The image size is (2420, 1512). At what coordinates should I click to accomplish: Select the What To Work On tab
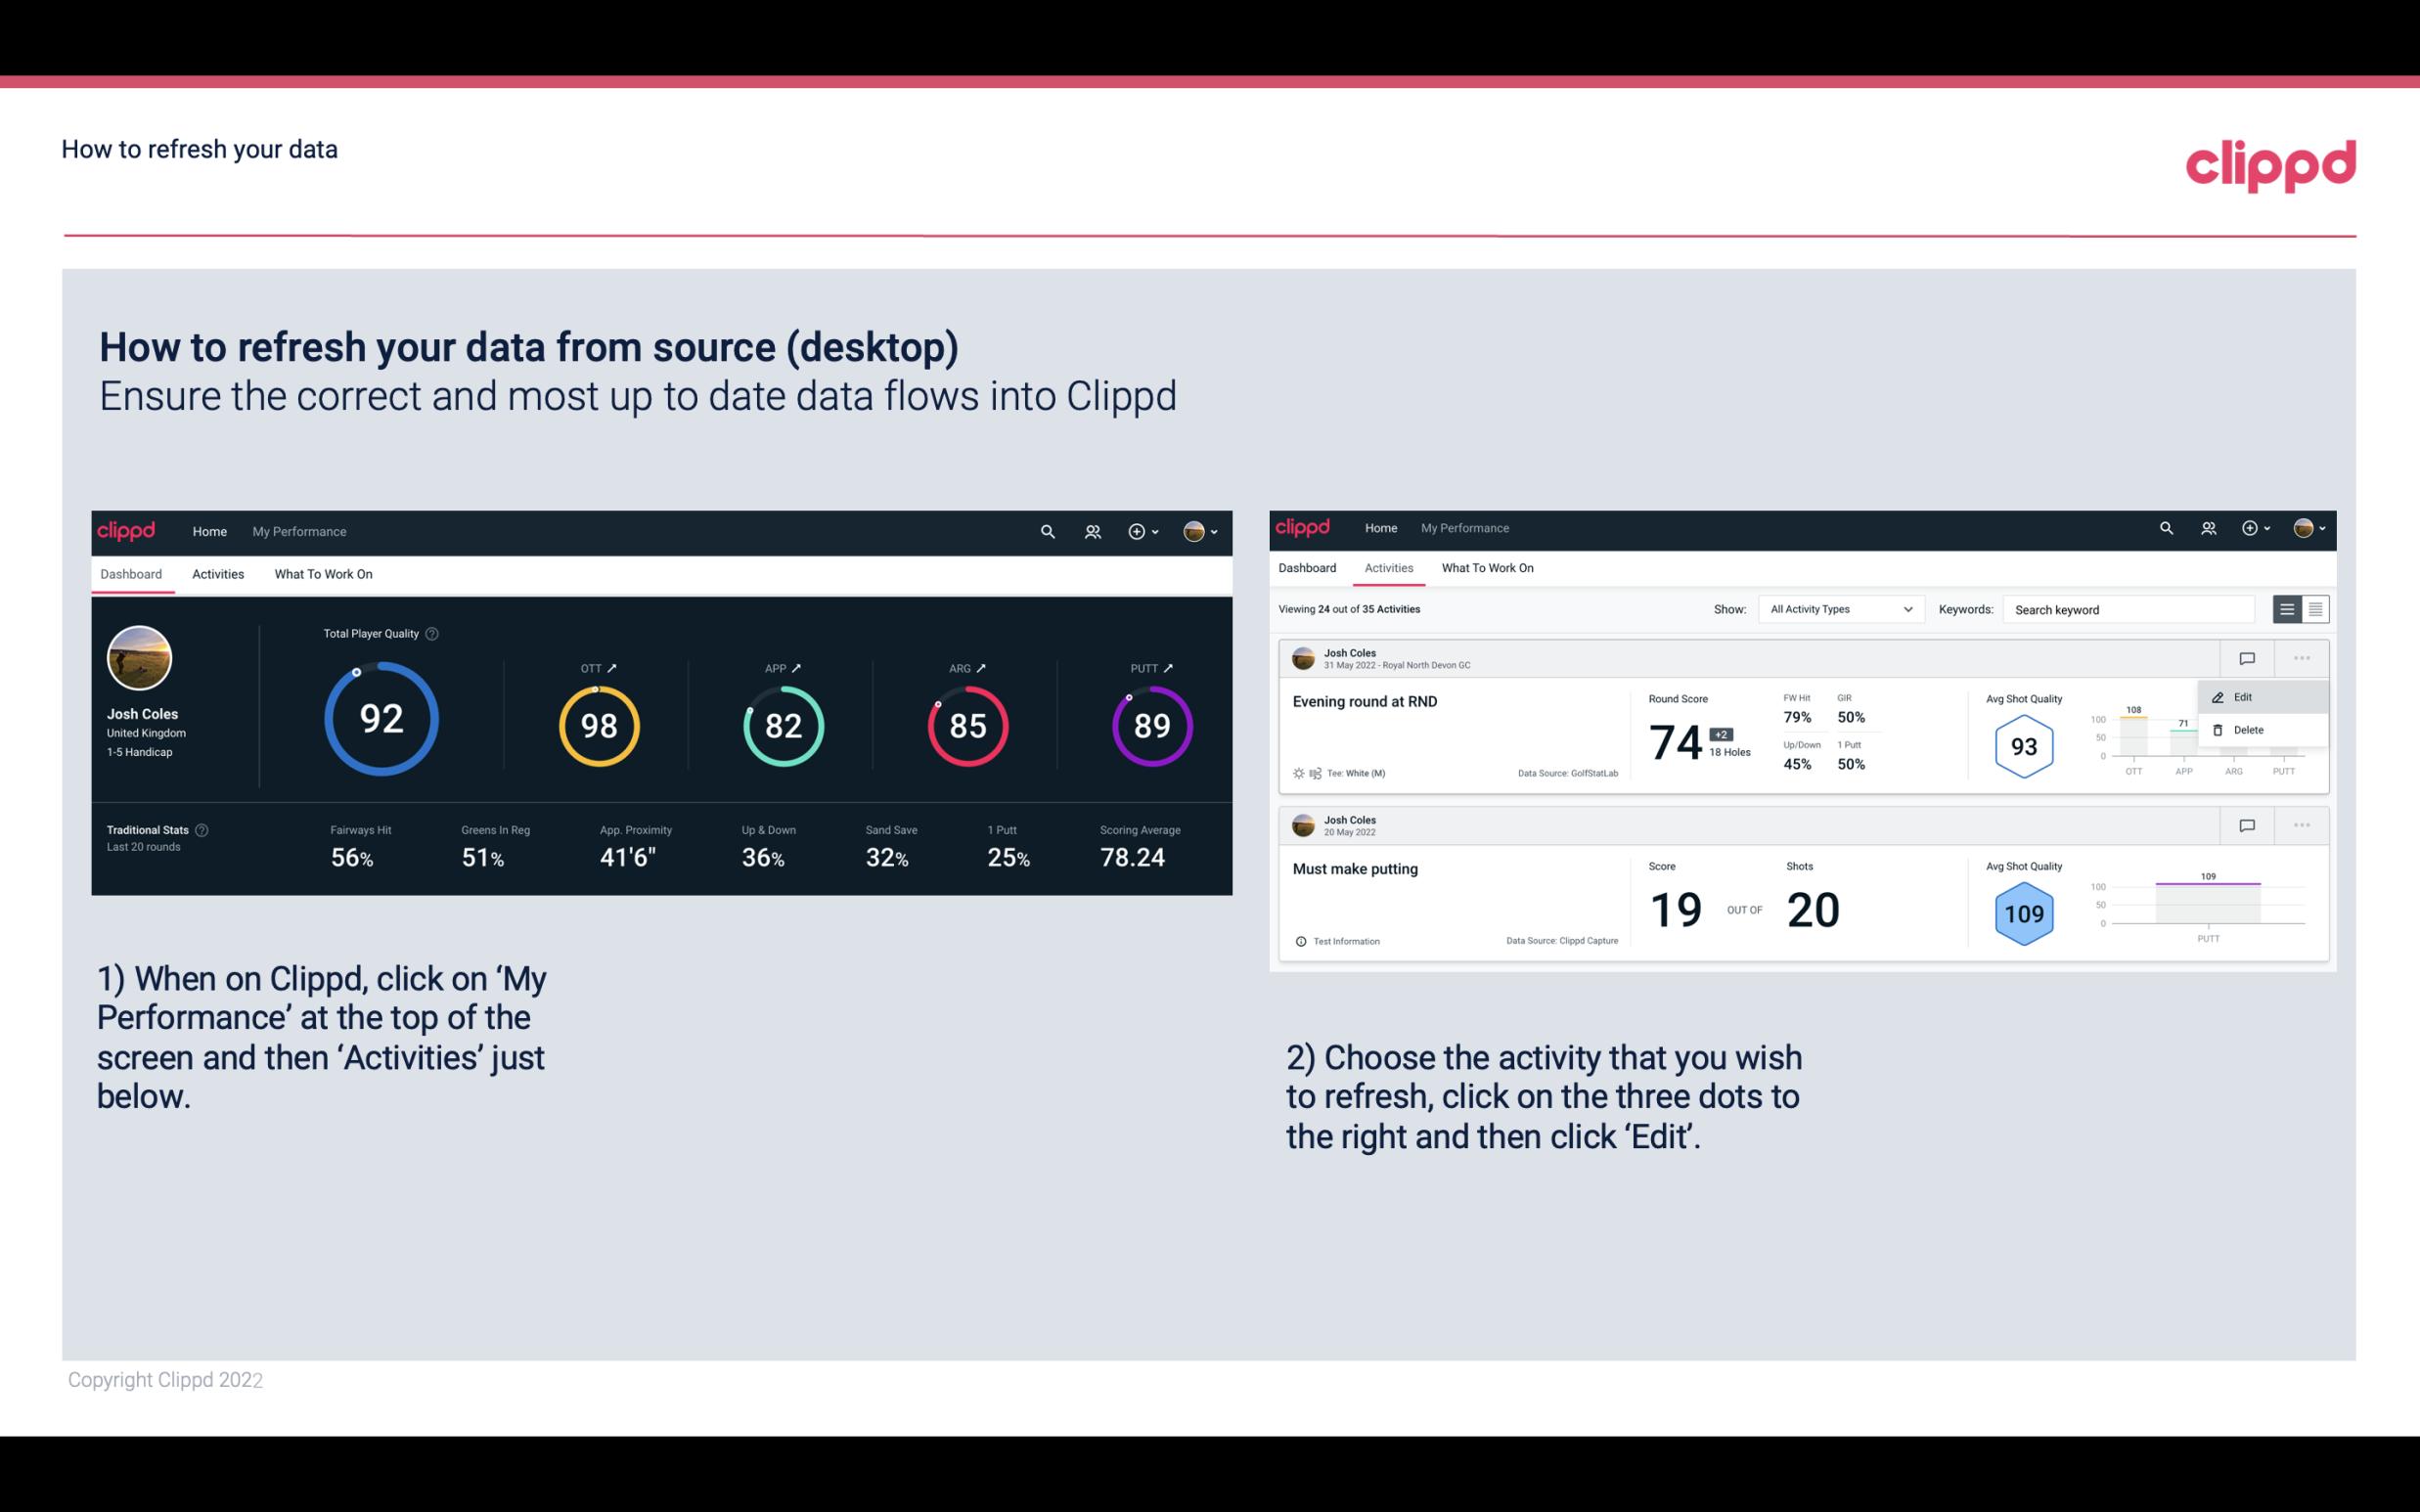[x=323, y=573]
